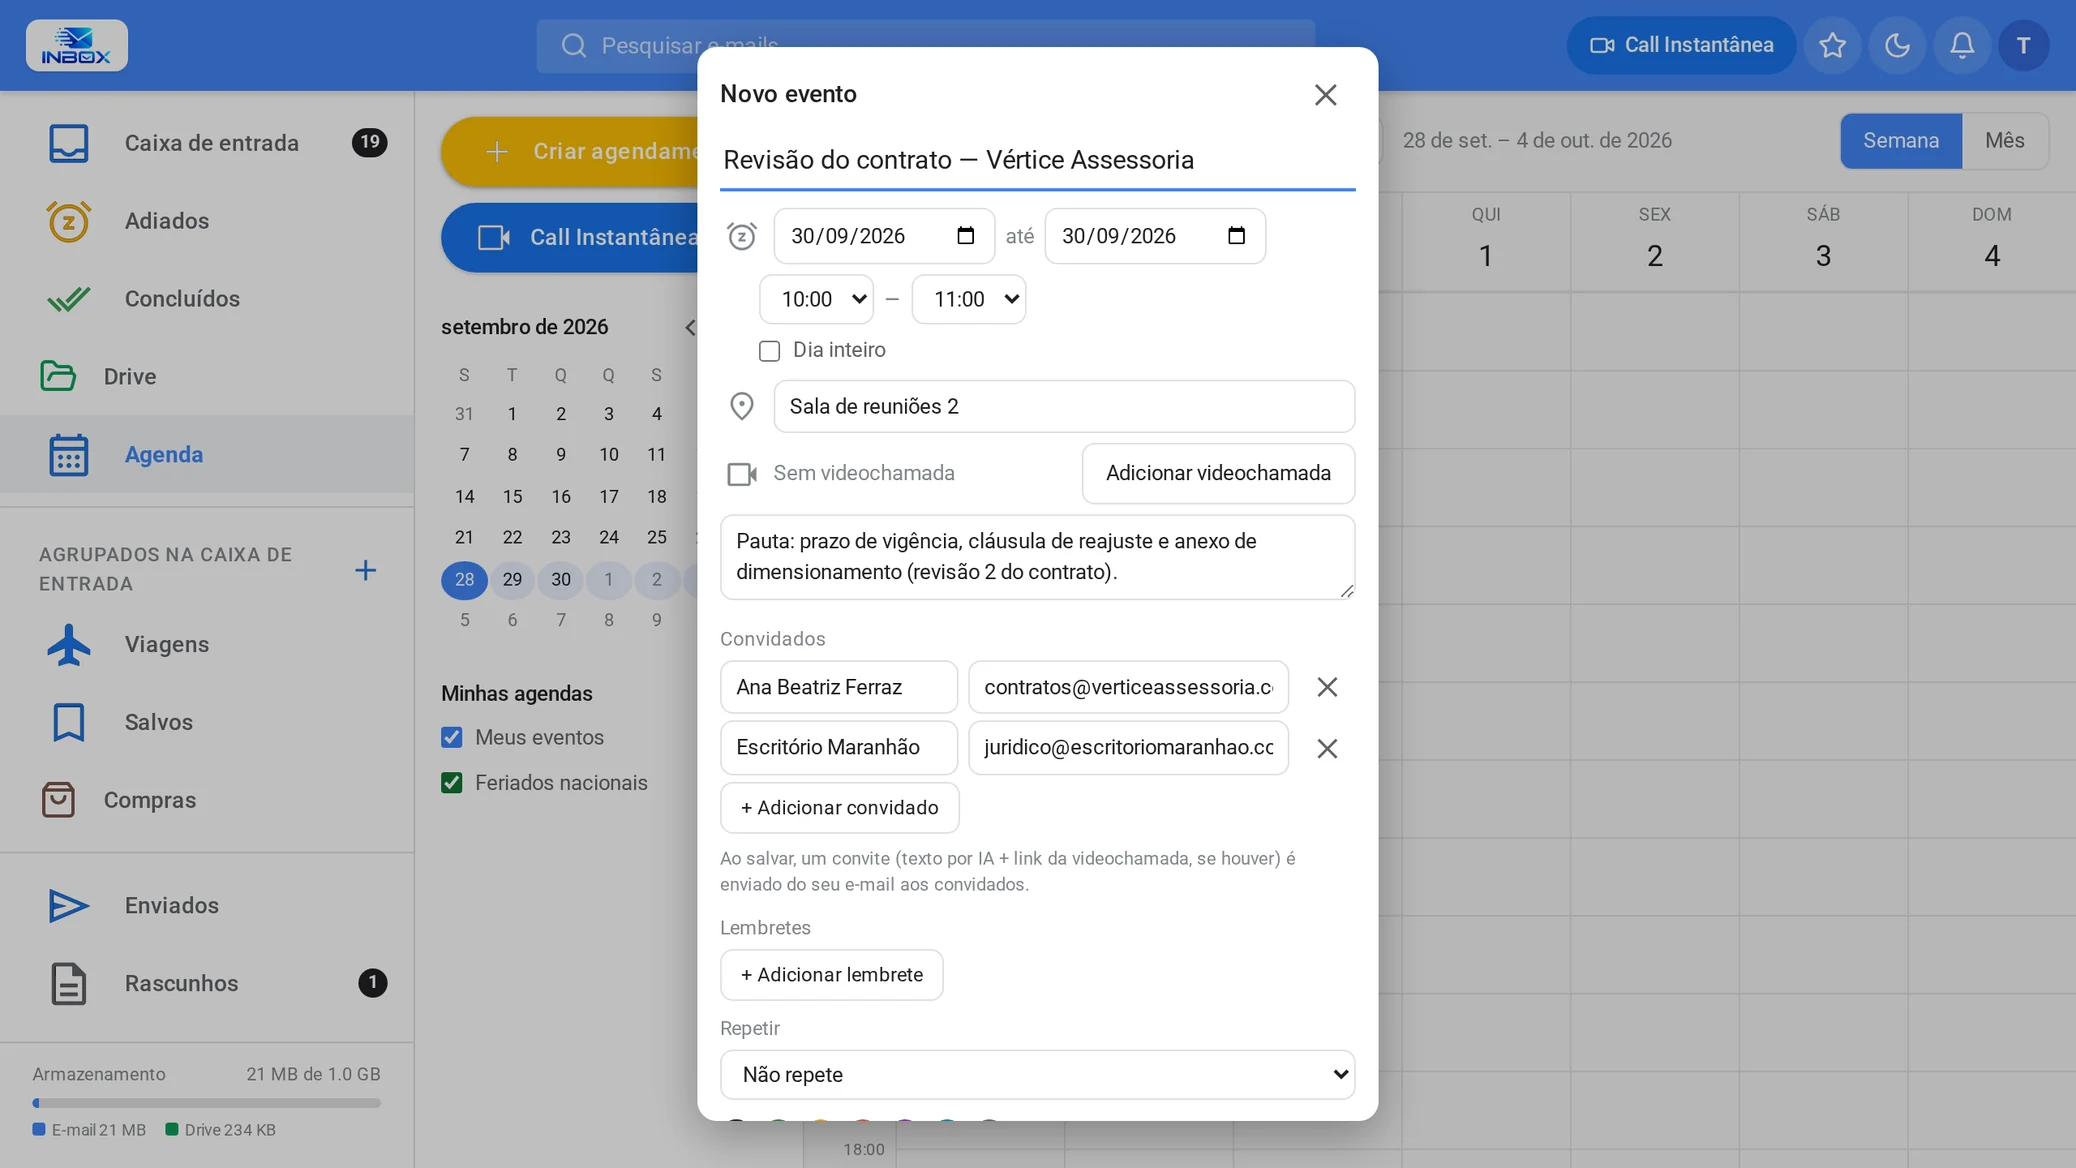2076x1168 pixels.
Task: Switch to Semana view tab
Action: (1901, 141)
